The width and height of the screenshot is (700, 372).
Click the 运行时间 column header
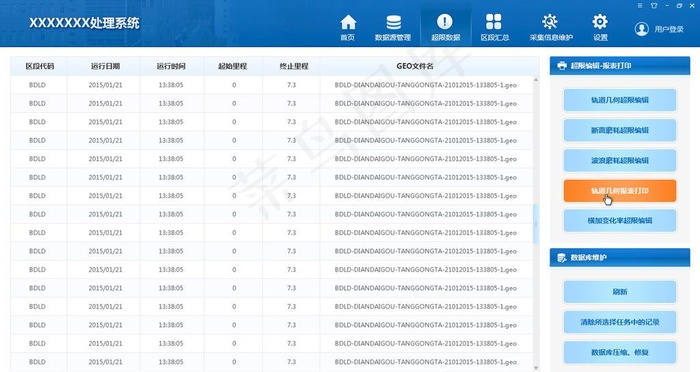(172, 66)
